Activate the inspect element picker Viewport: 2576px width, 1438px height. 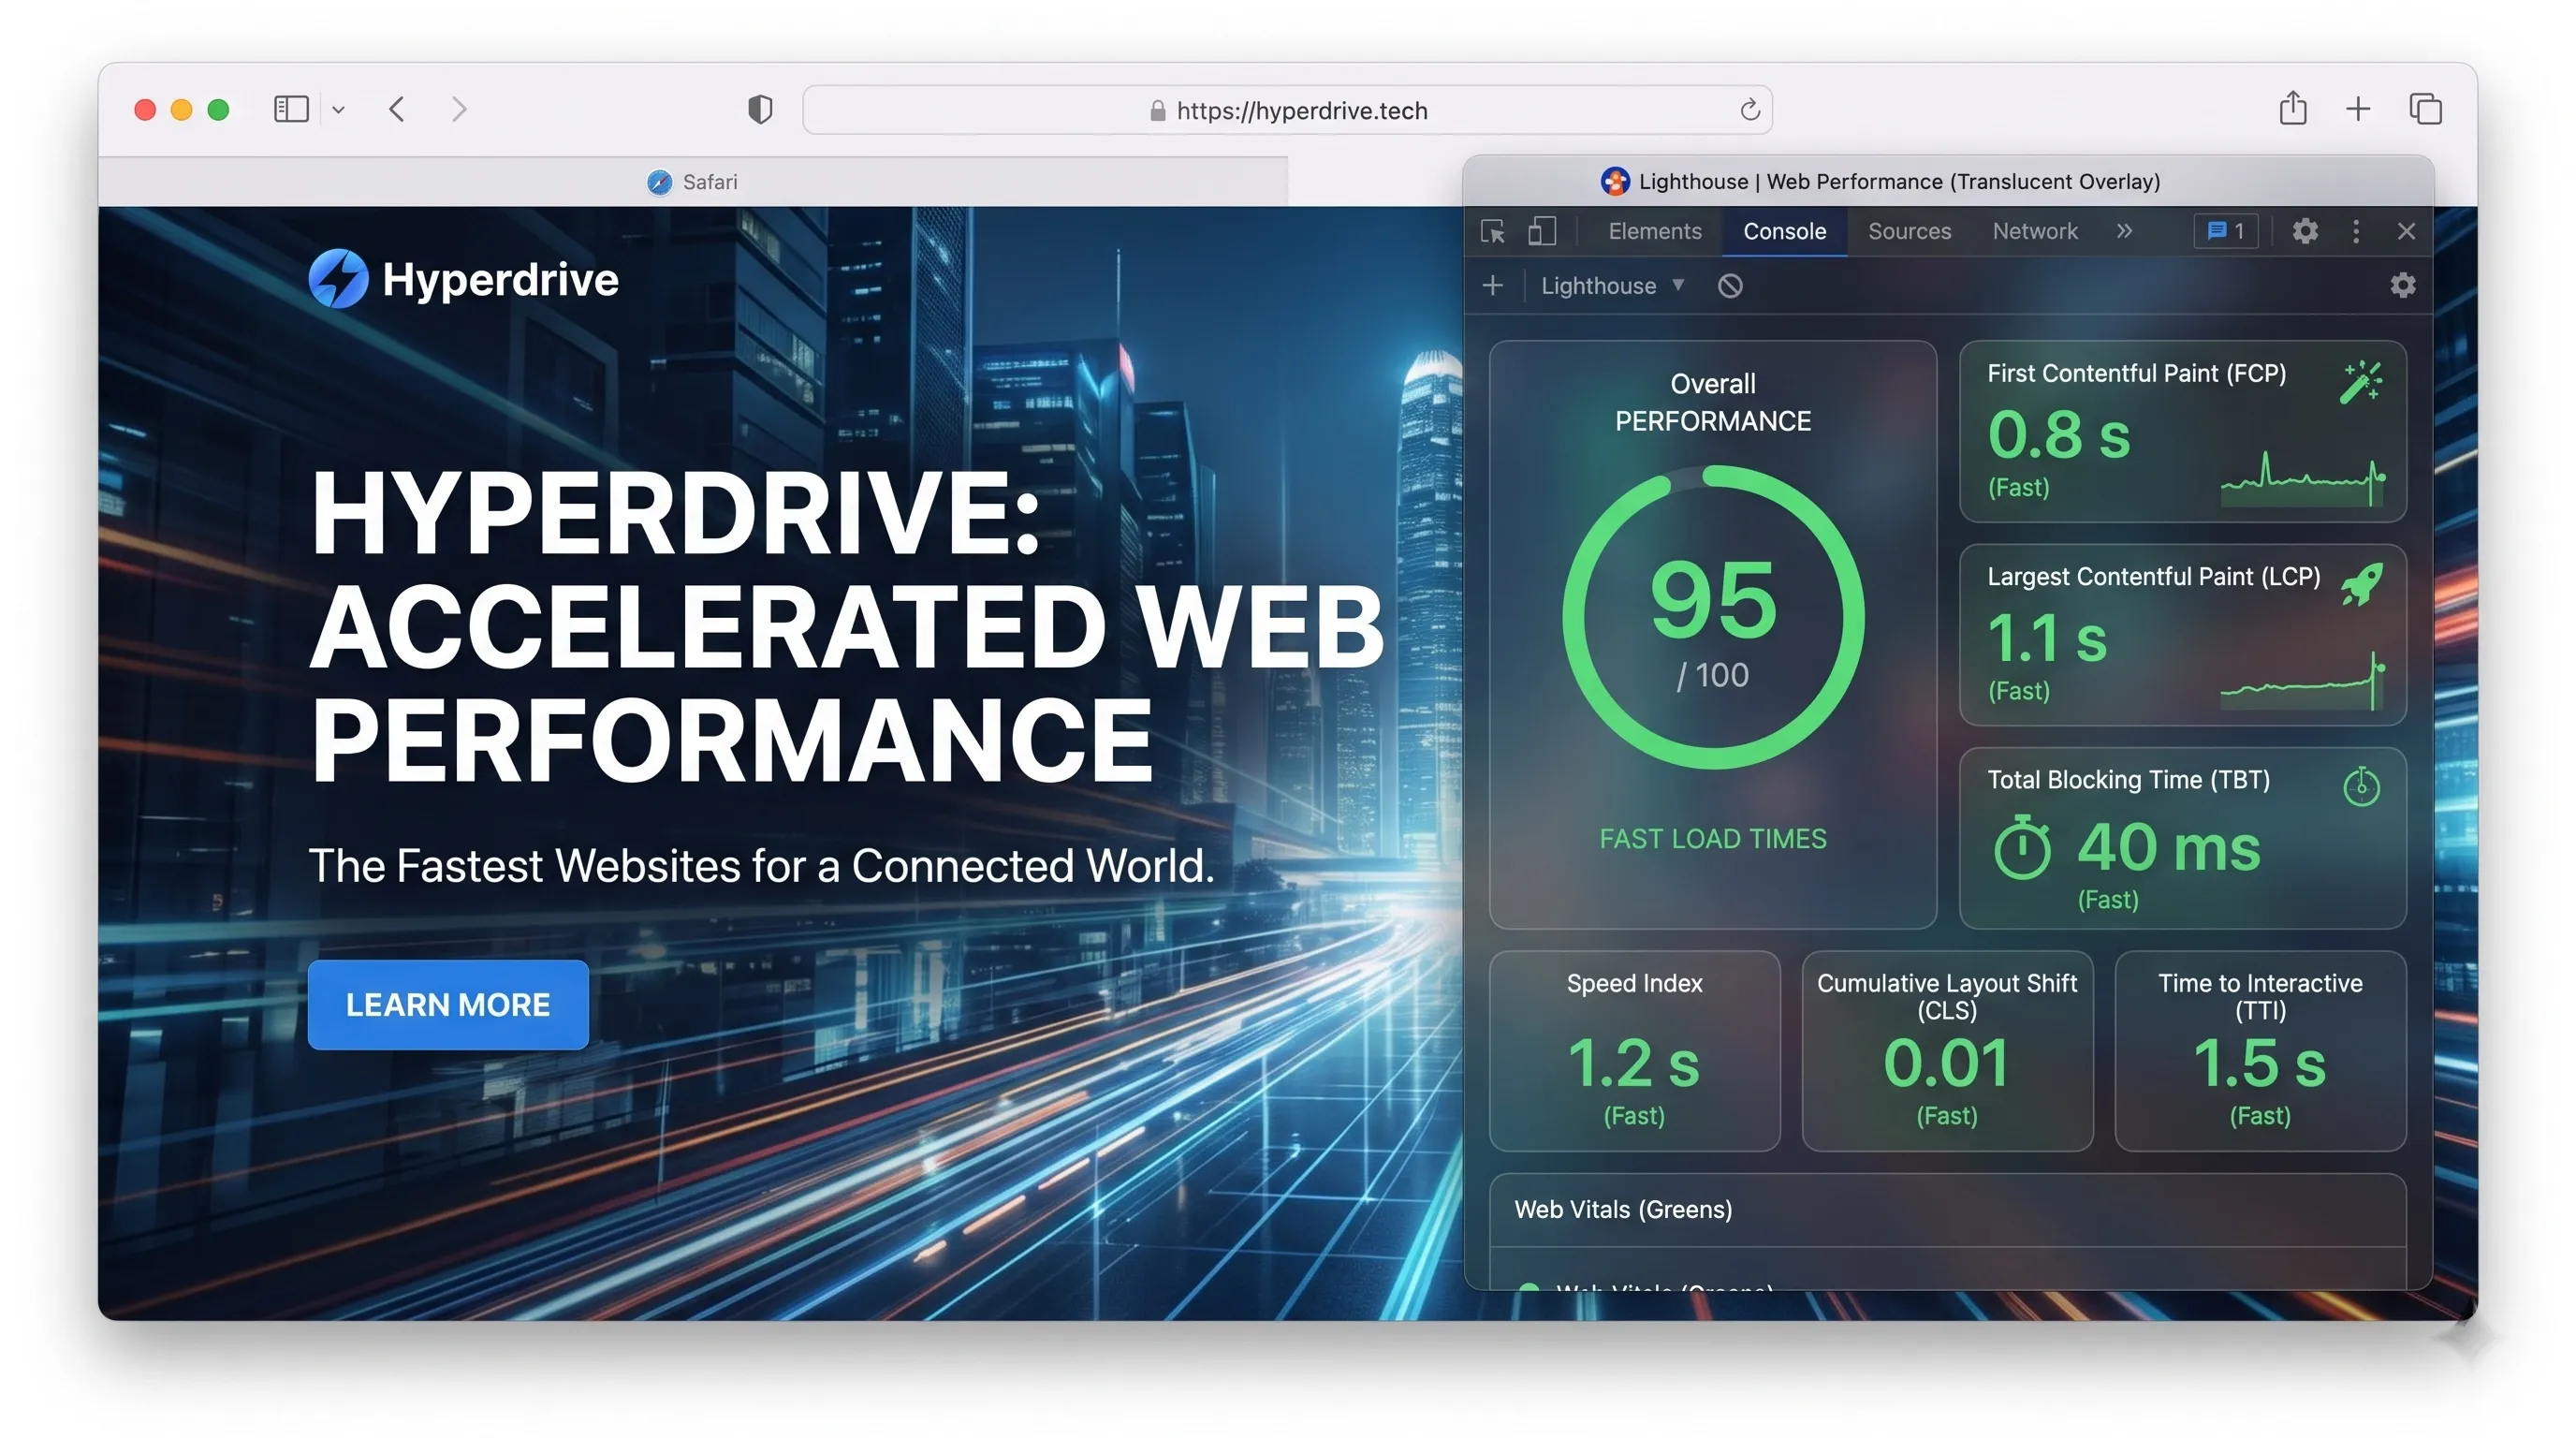click(x=1492, y=232)
